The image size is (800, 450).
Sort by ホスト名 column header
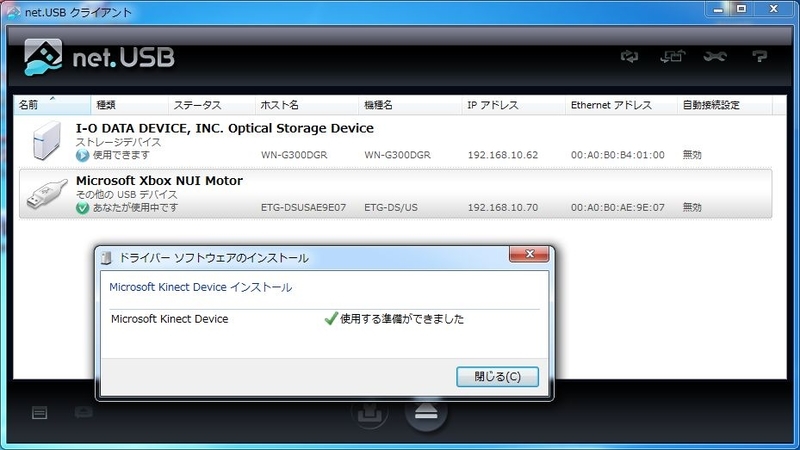pyautogui.click(x=307, y=105)
